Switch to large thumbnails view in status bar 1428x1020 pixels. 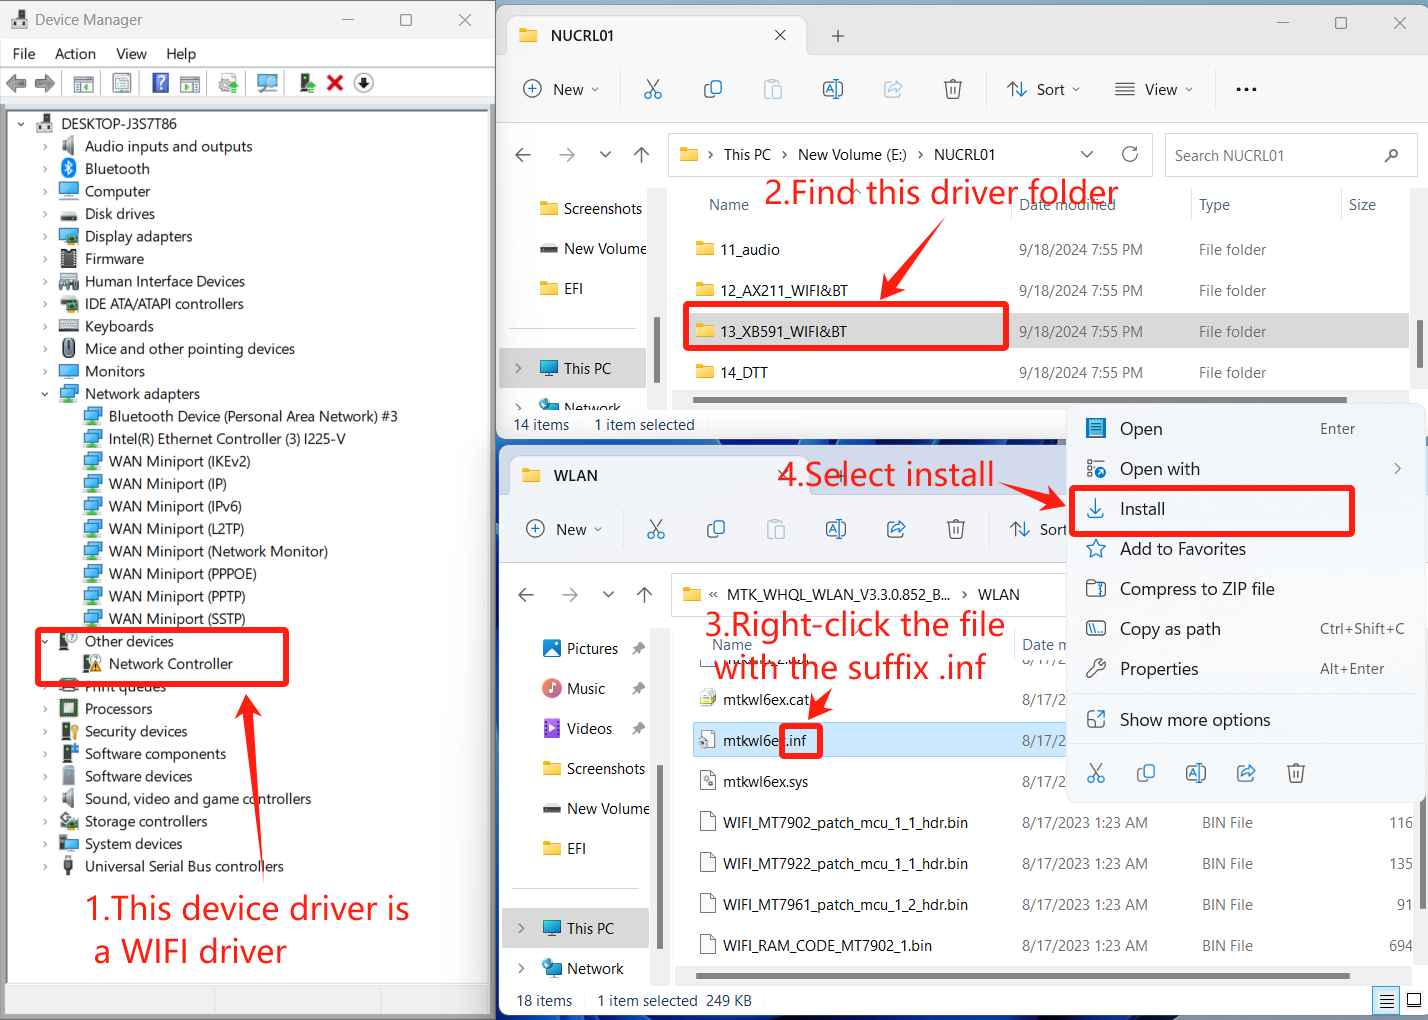1413,1000
